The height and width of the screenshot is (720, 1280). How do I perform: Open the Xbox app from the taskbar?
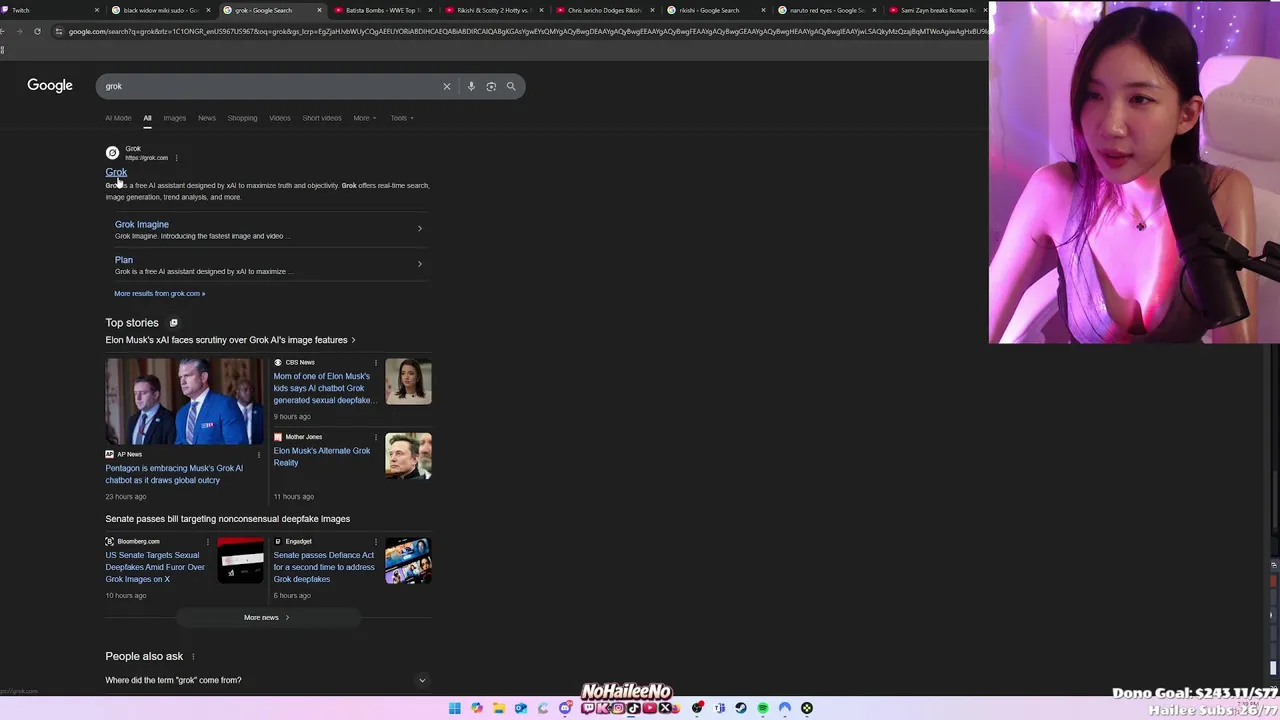[807, 708]
